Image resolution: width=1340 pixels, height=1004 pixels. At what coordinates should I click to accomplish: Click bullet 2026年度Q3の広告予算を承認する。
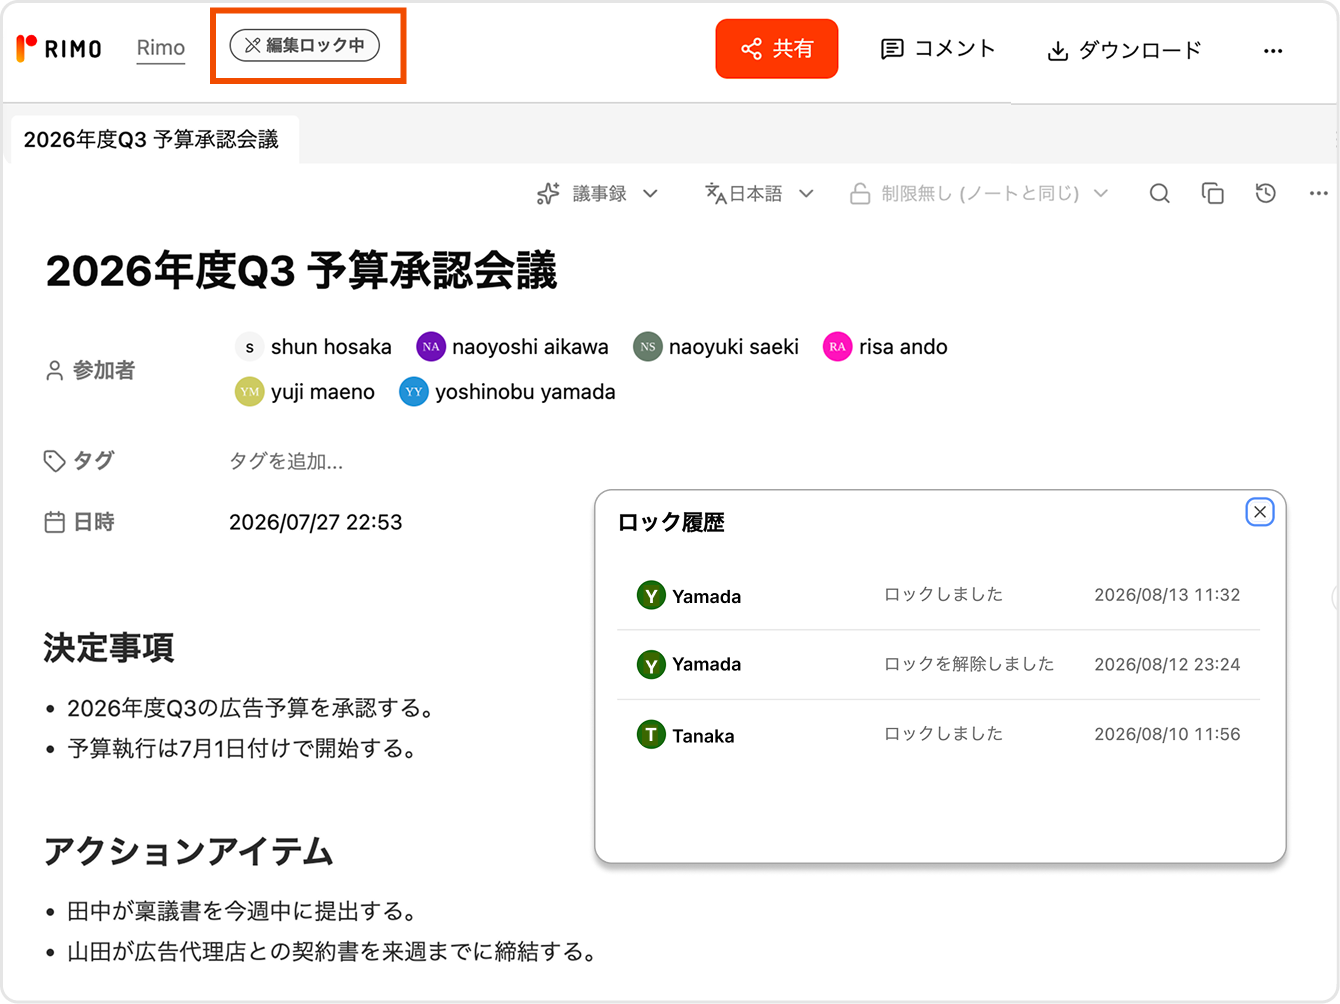(252, 709)
